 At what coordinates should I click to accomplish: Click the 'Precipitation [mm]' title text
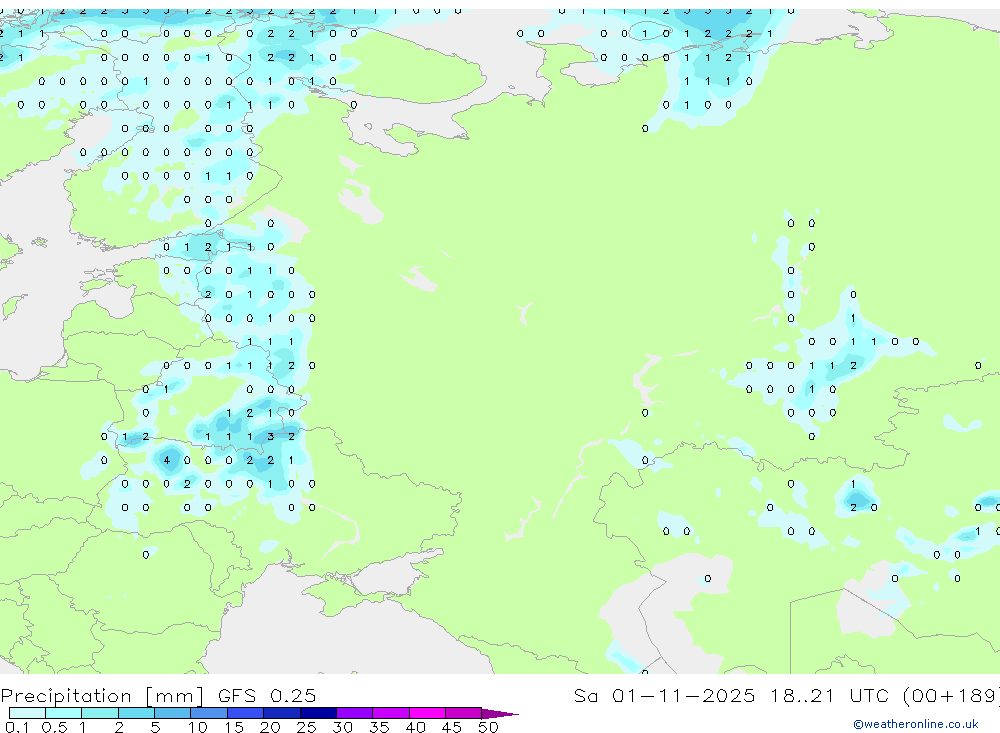[103, 695]
